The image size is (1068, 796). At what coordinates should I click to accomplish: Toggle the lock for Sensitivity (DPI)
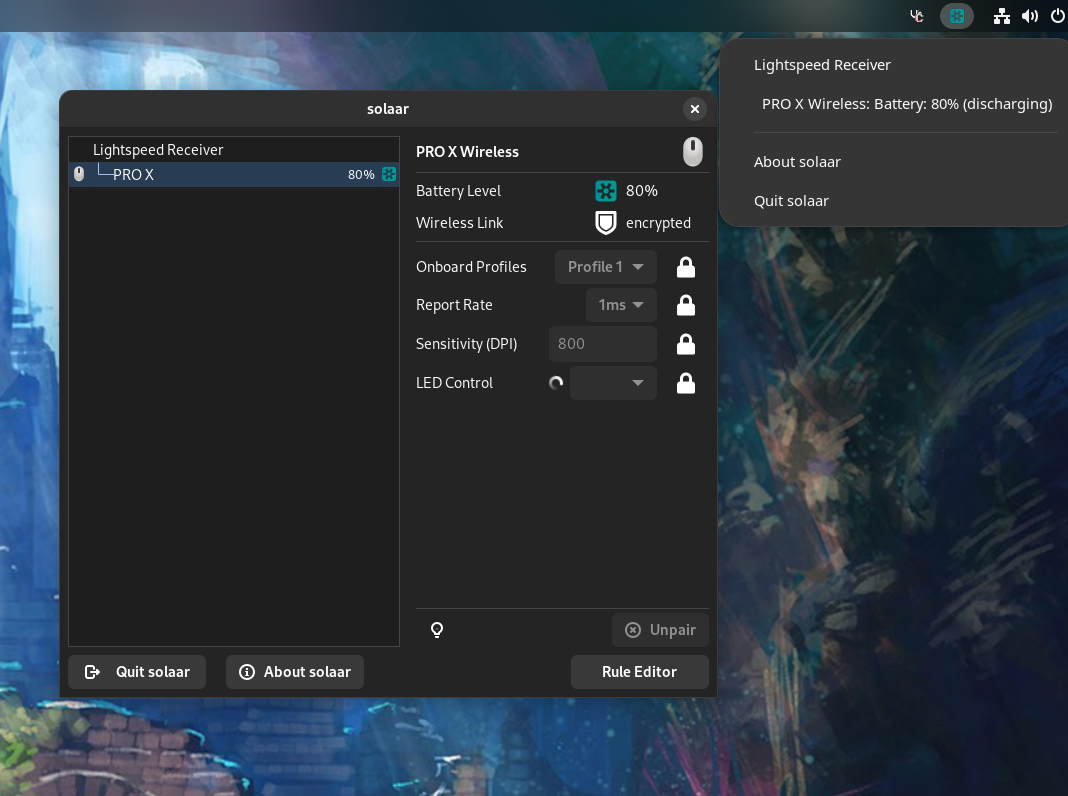click(x=686, y=344)
